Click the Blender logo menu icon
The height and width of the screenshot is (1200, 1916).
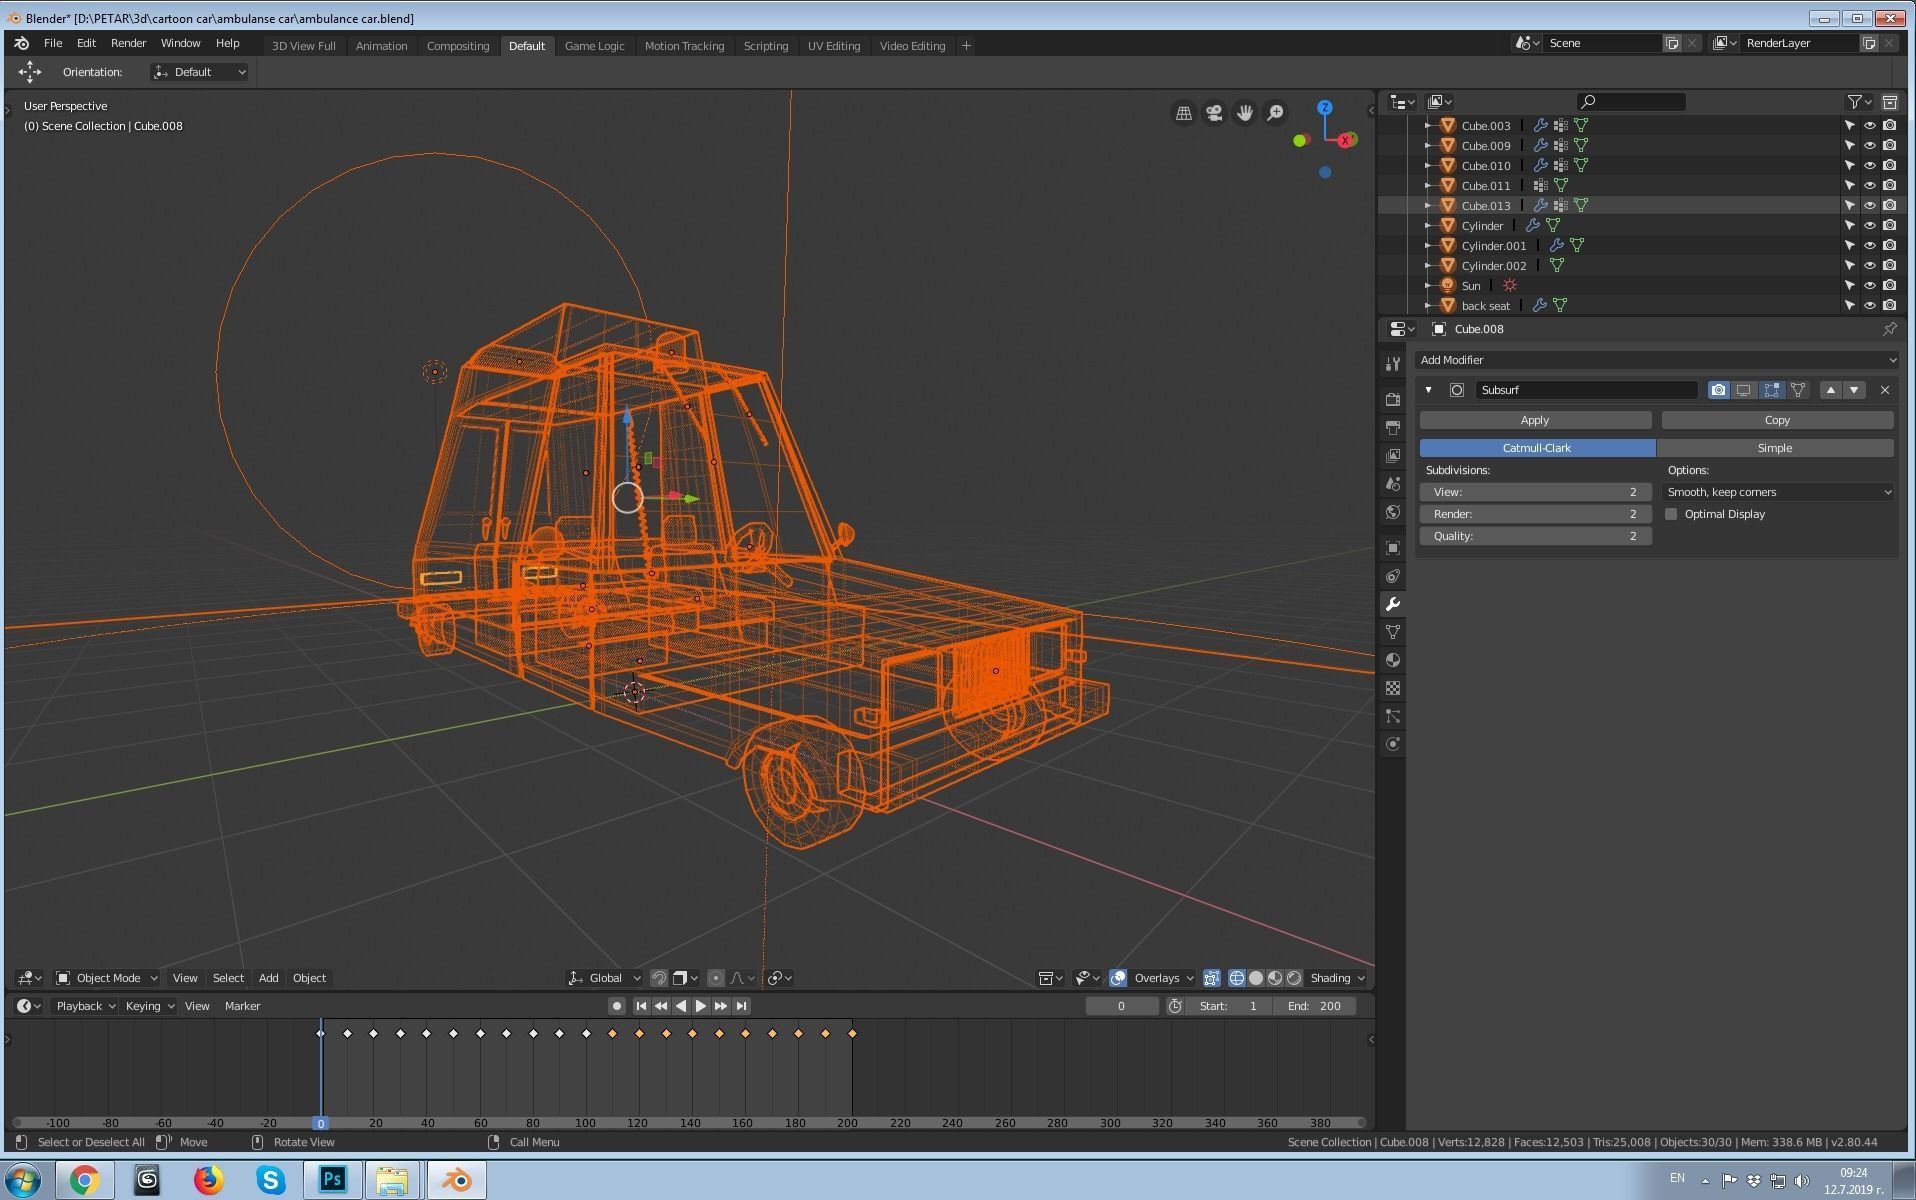pos(21,43)
